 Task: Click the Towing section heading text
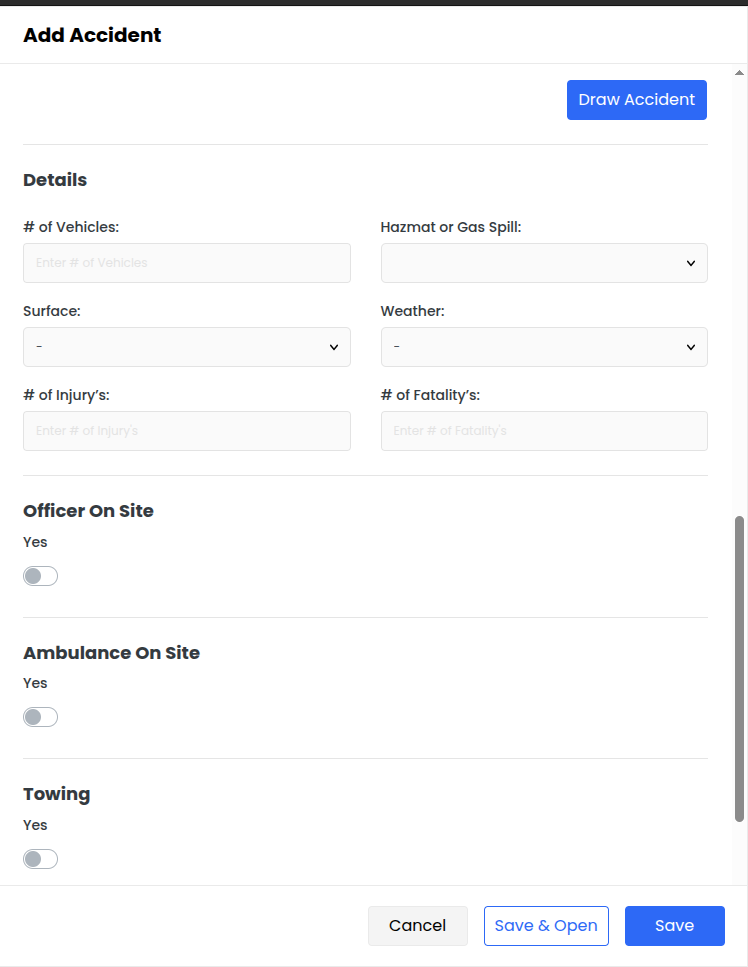tap(56, 794)
